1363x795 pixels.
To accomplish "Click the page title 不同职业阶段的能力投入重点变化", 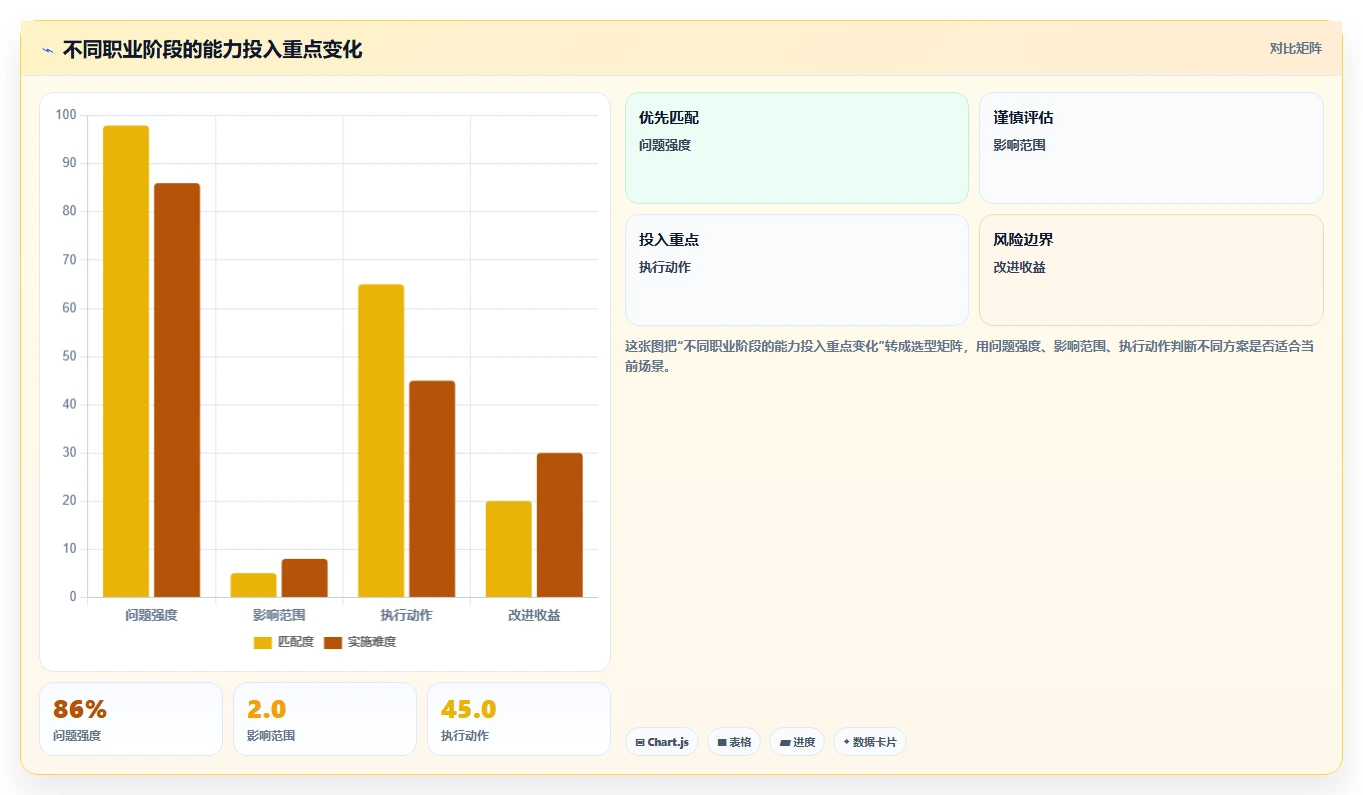I will click(212, 50).
